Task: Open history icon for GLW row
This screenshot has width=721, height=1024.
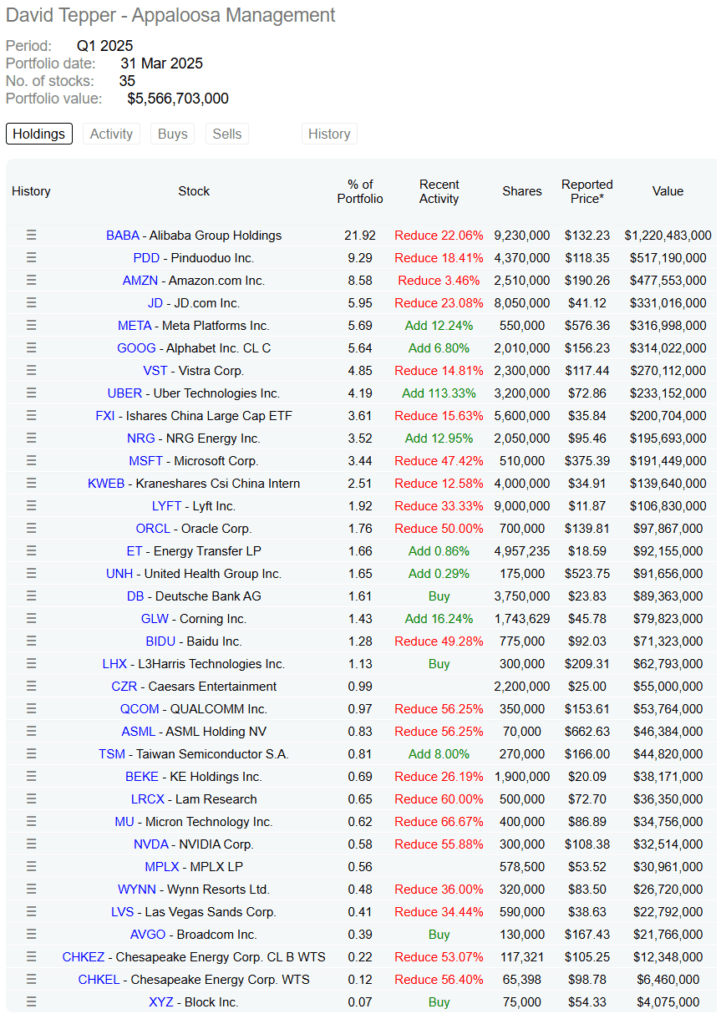Action: coord(31,618)
